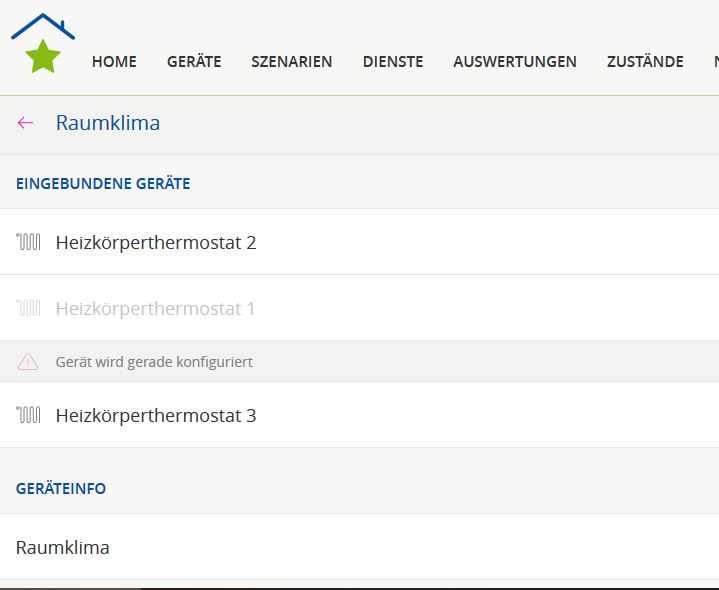Open the Heizkörperthermostat 3 device entry

click(x=156, y=415)
